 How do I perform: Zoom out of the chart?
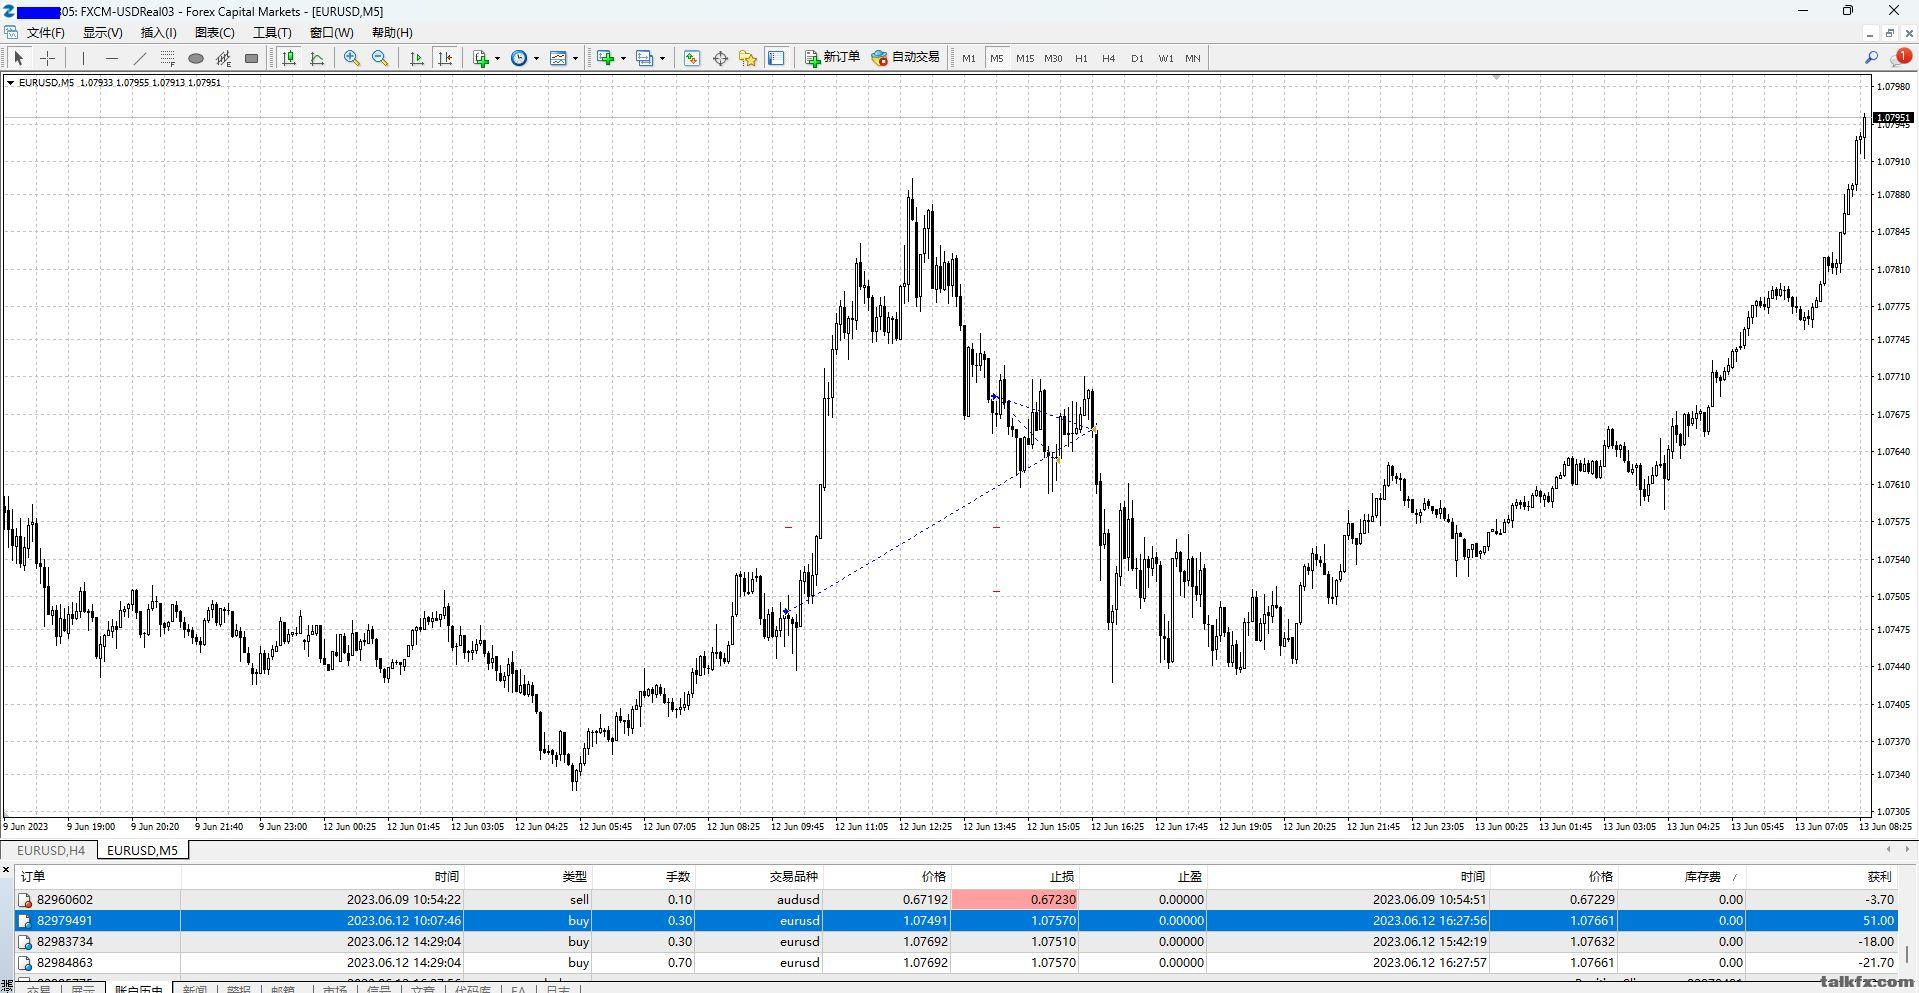(380, 58)
